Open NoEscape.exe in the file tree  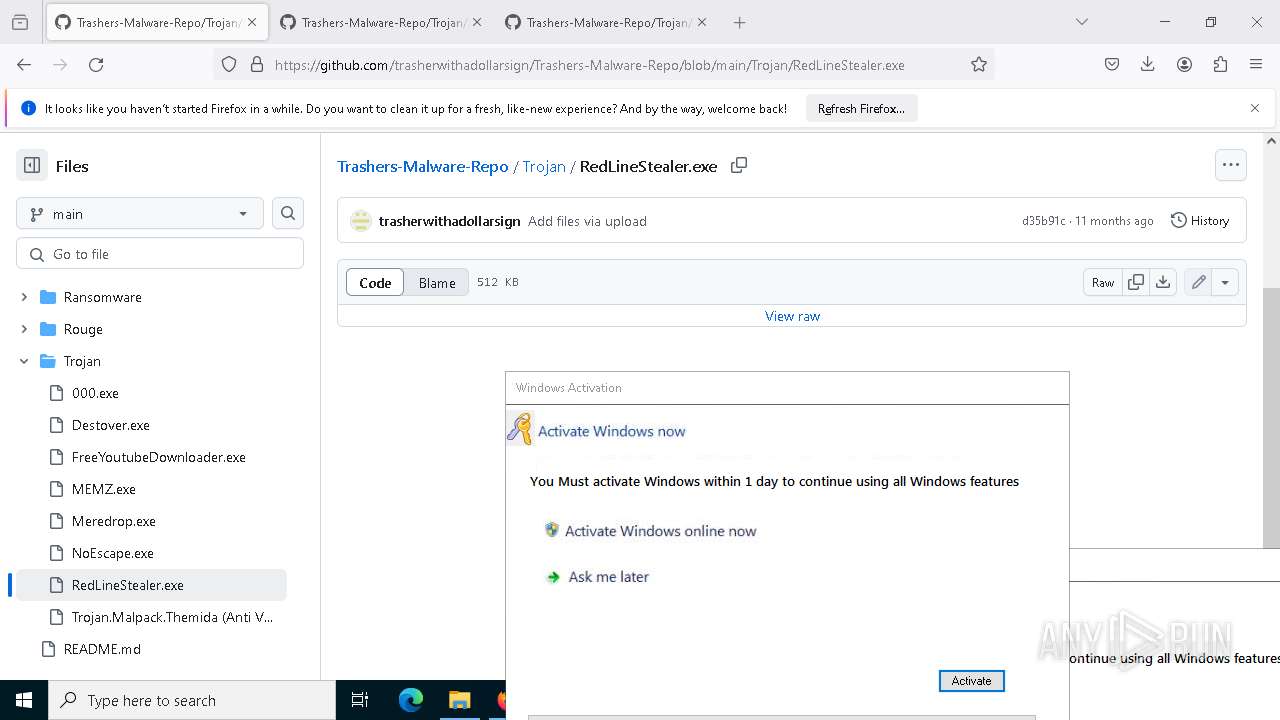[x=113, y=553]
